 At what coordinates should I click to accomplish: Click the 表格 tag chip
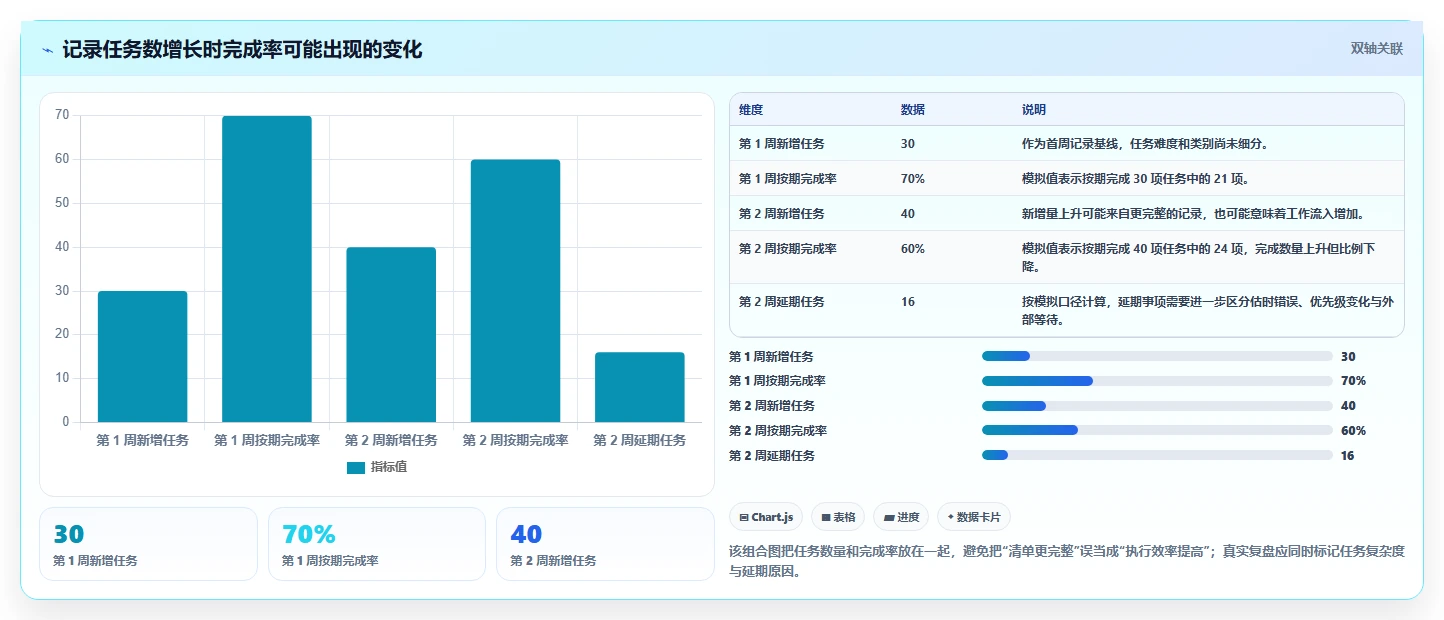[838, 517]
